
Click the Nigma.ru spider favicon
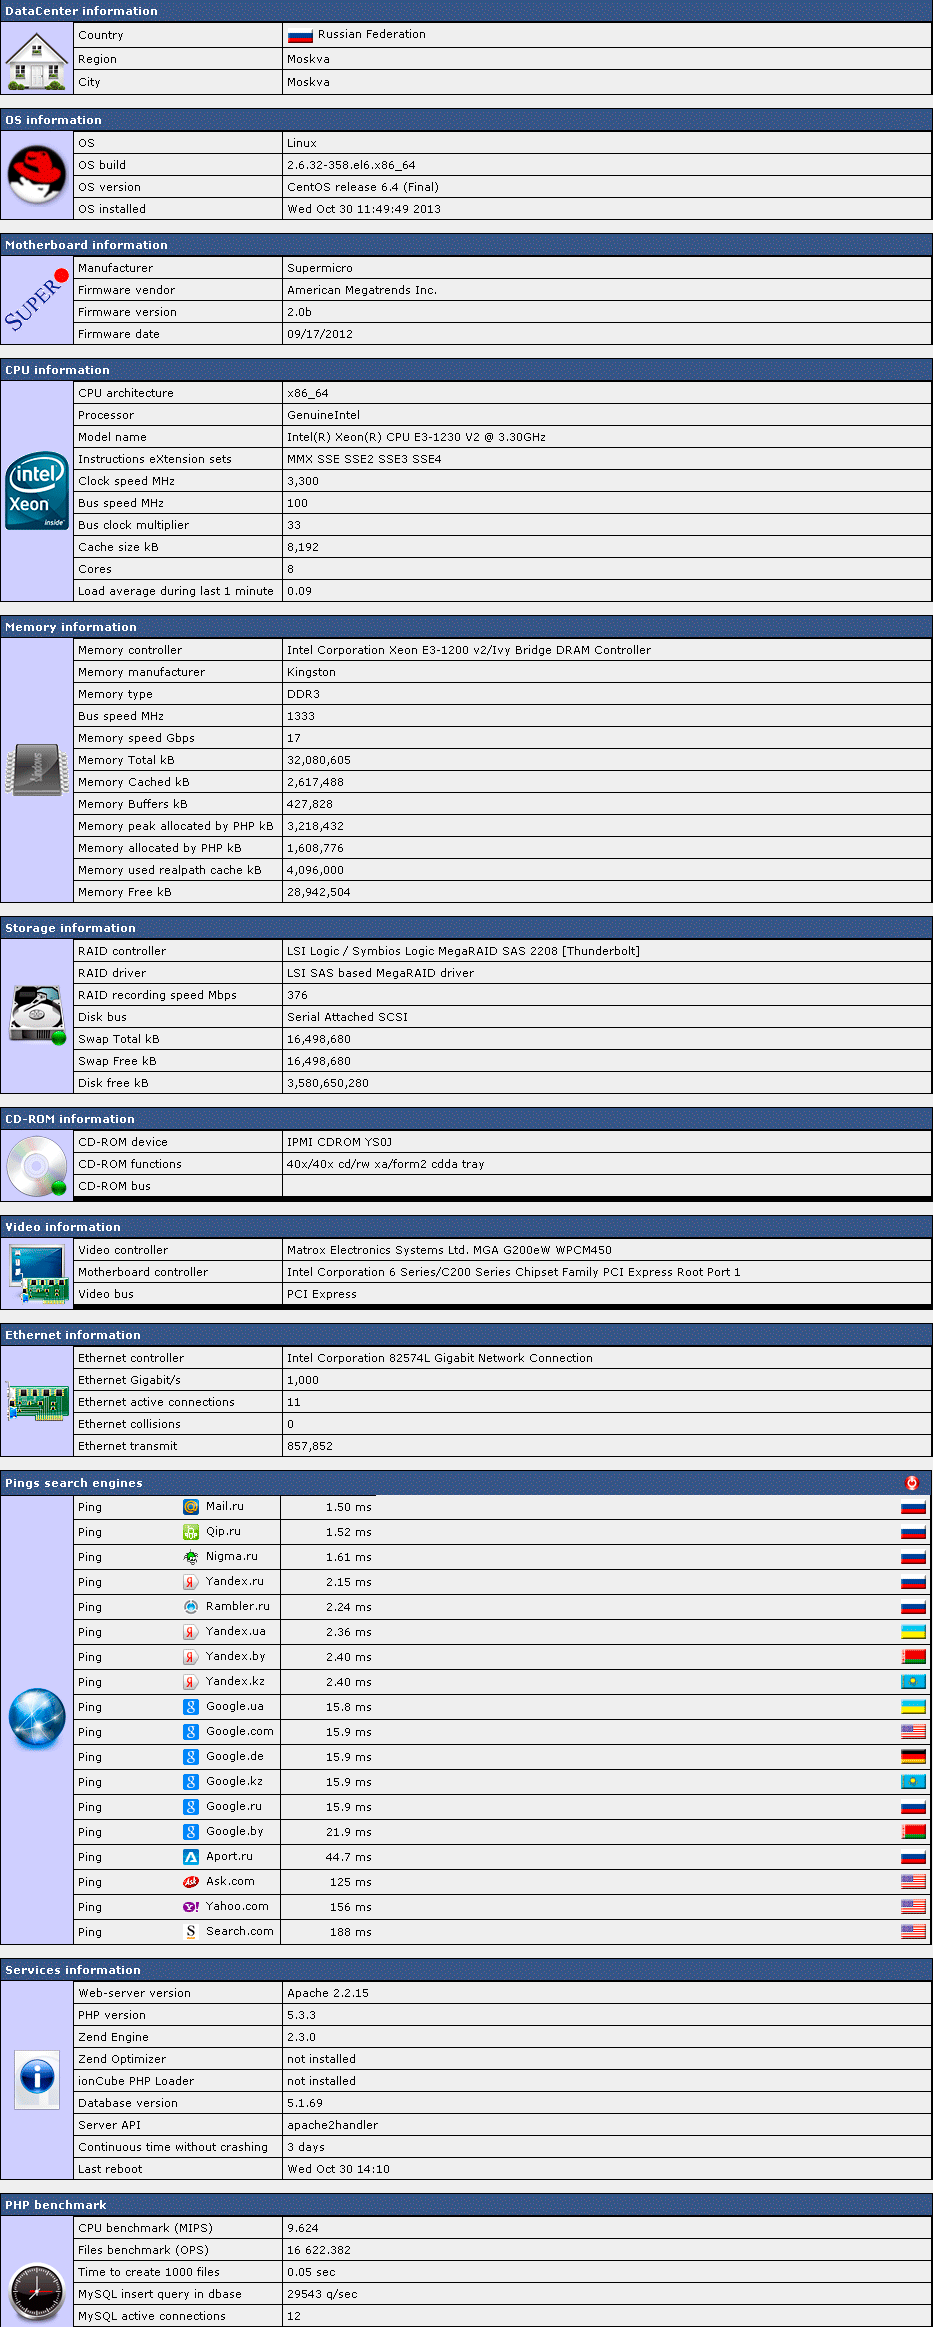click(191, 1557)
